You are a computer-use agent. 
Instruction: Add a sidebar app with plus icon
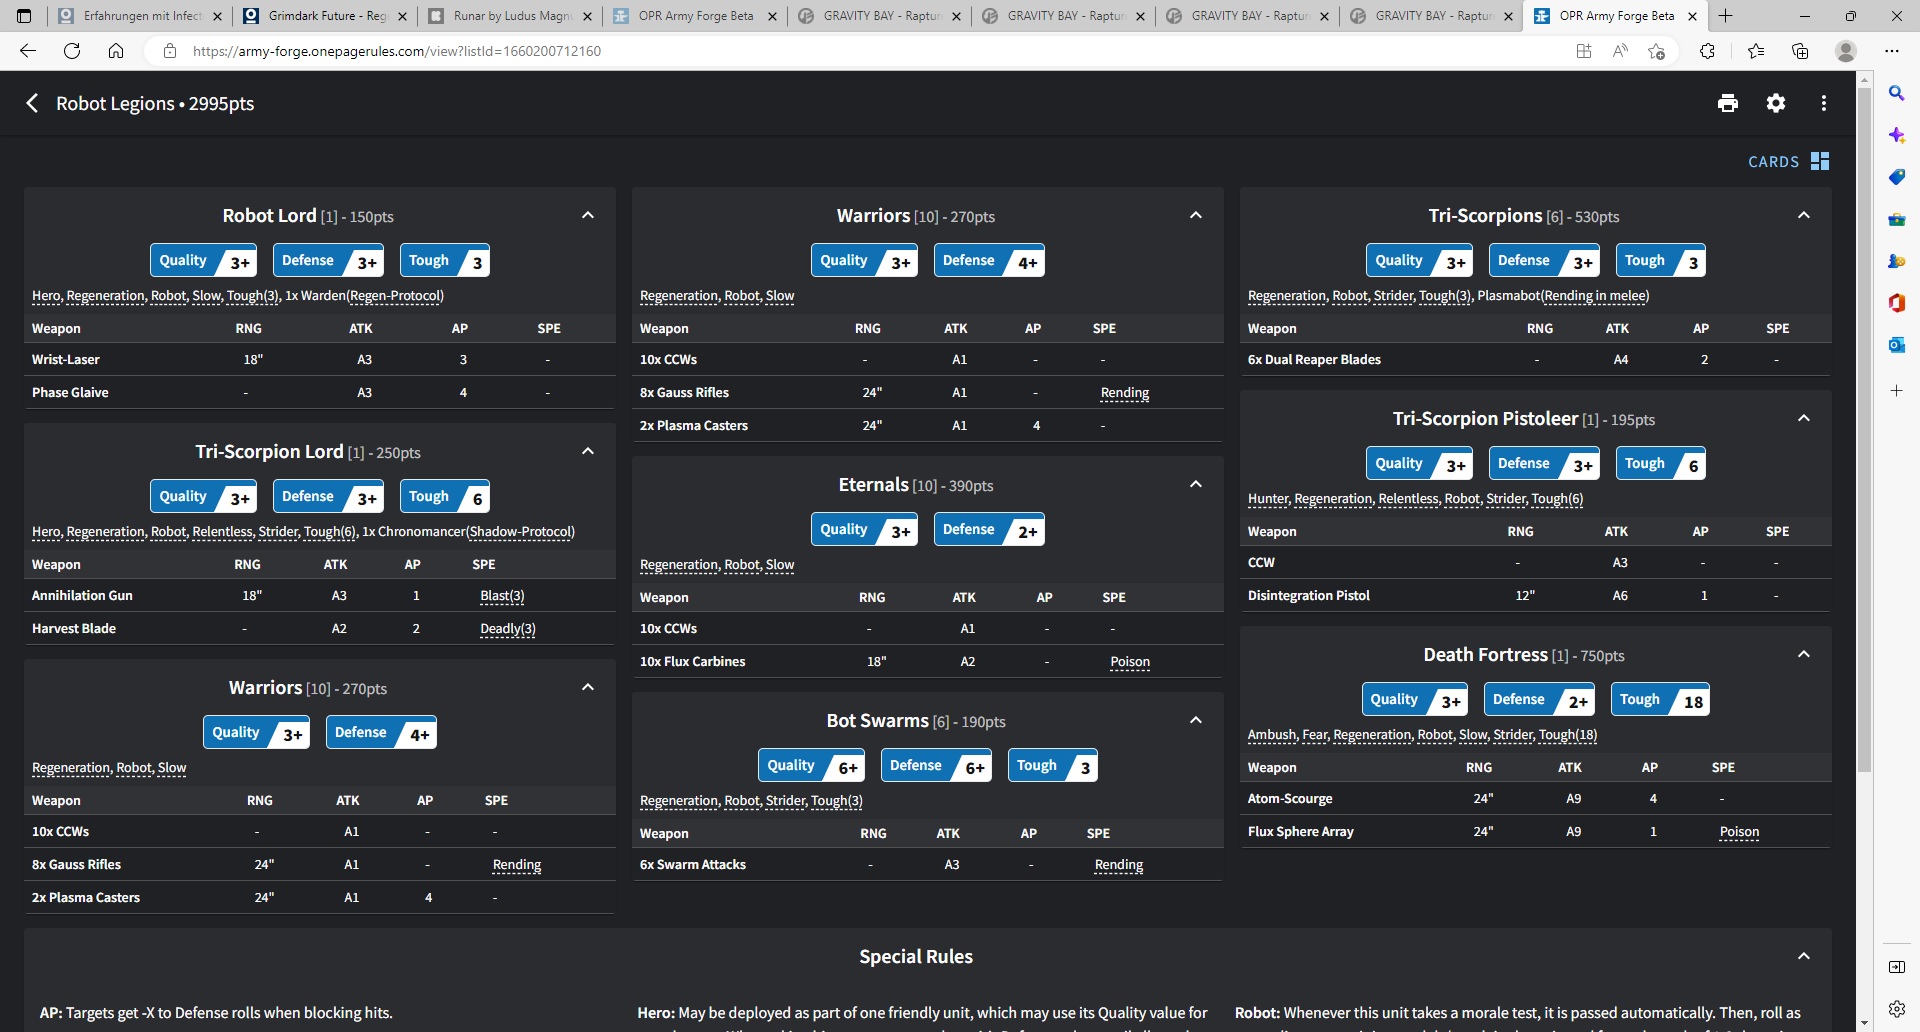click(x=1896, y=390)
